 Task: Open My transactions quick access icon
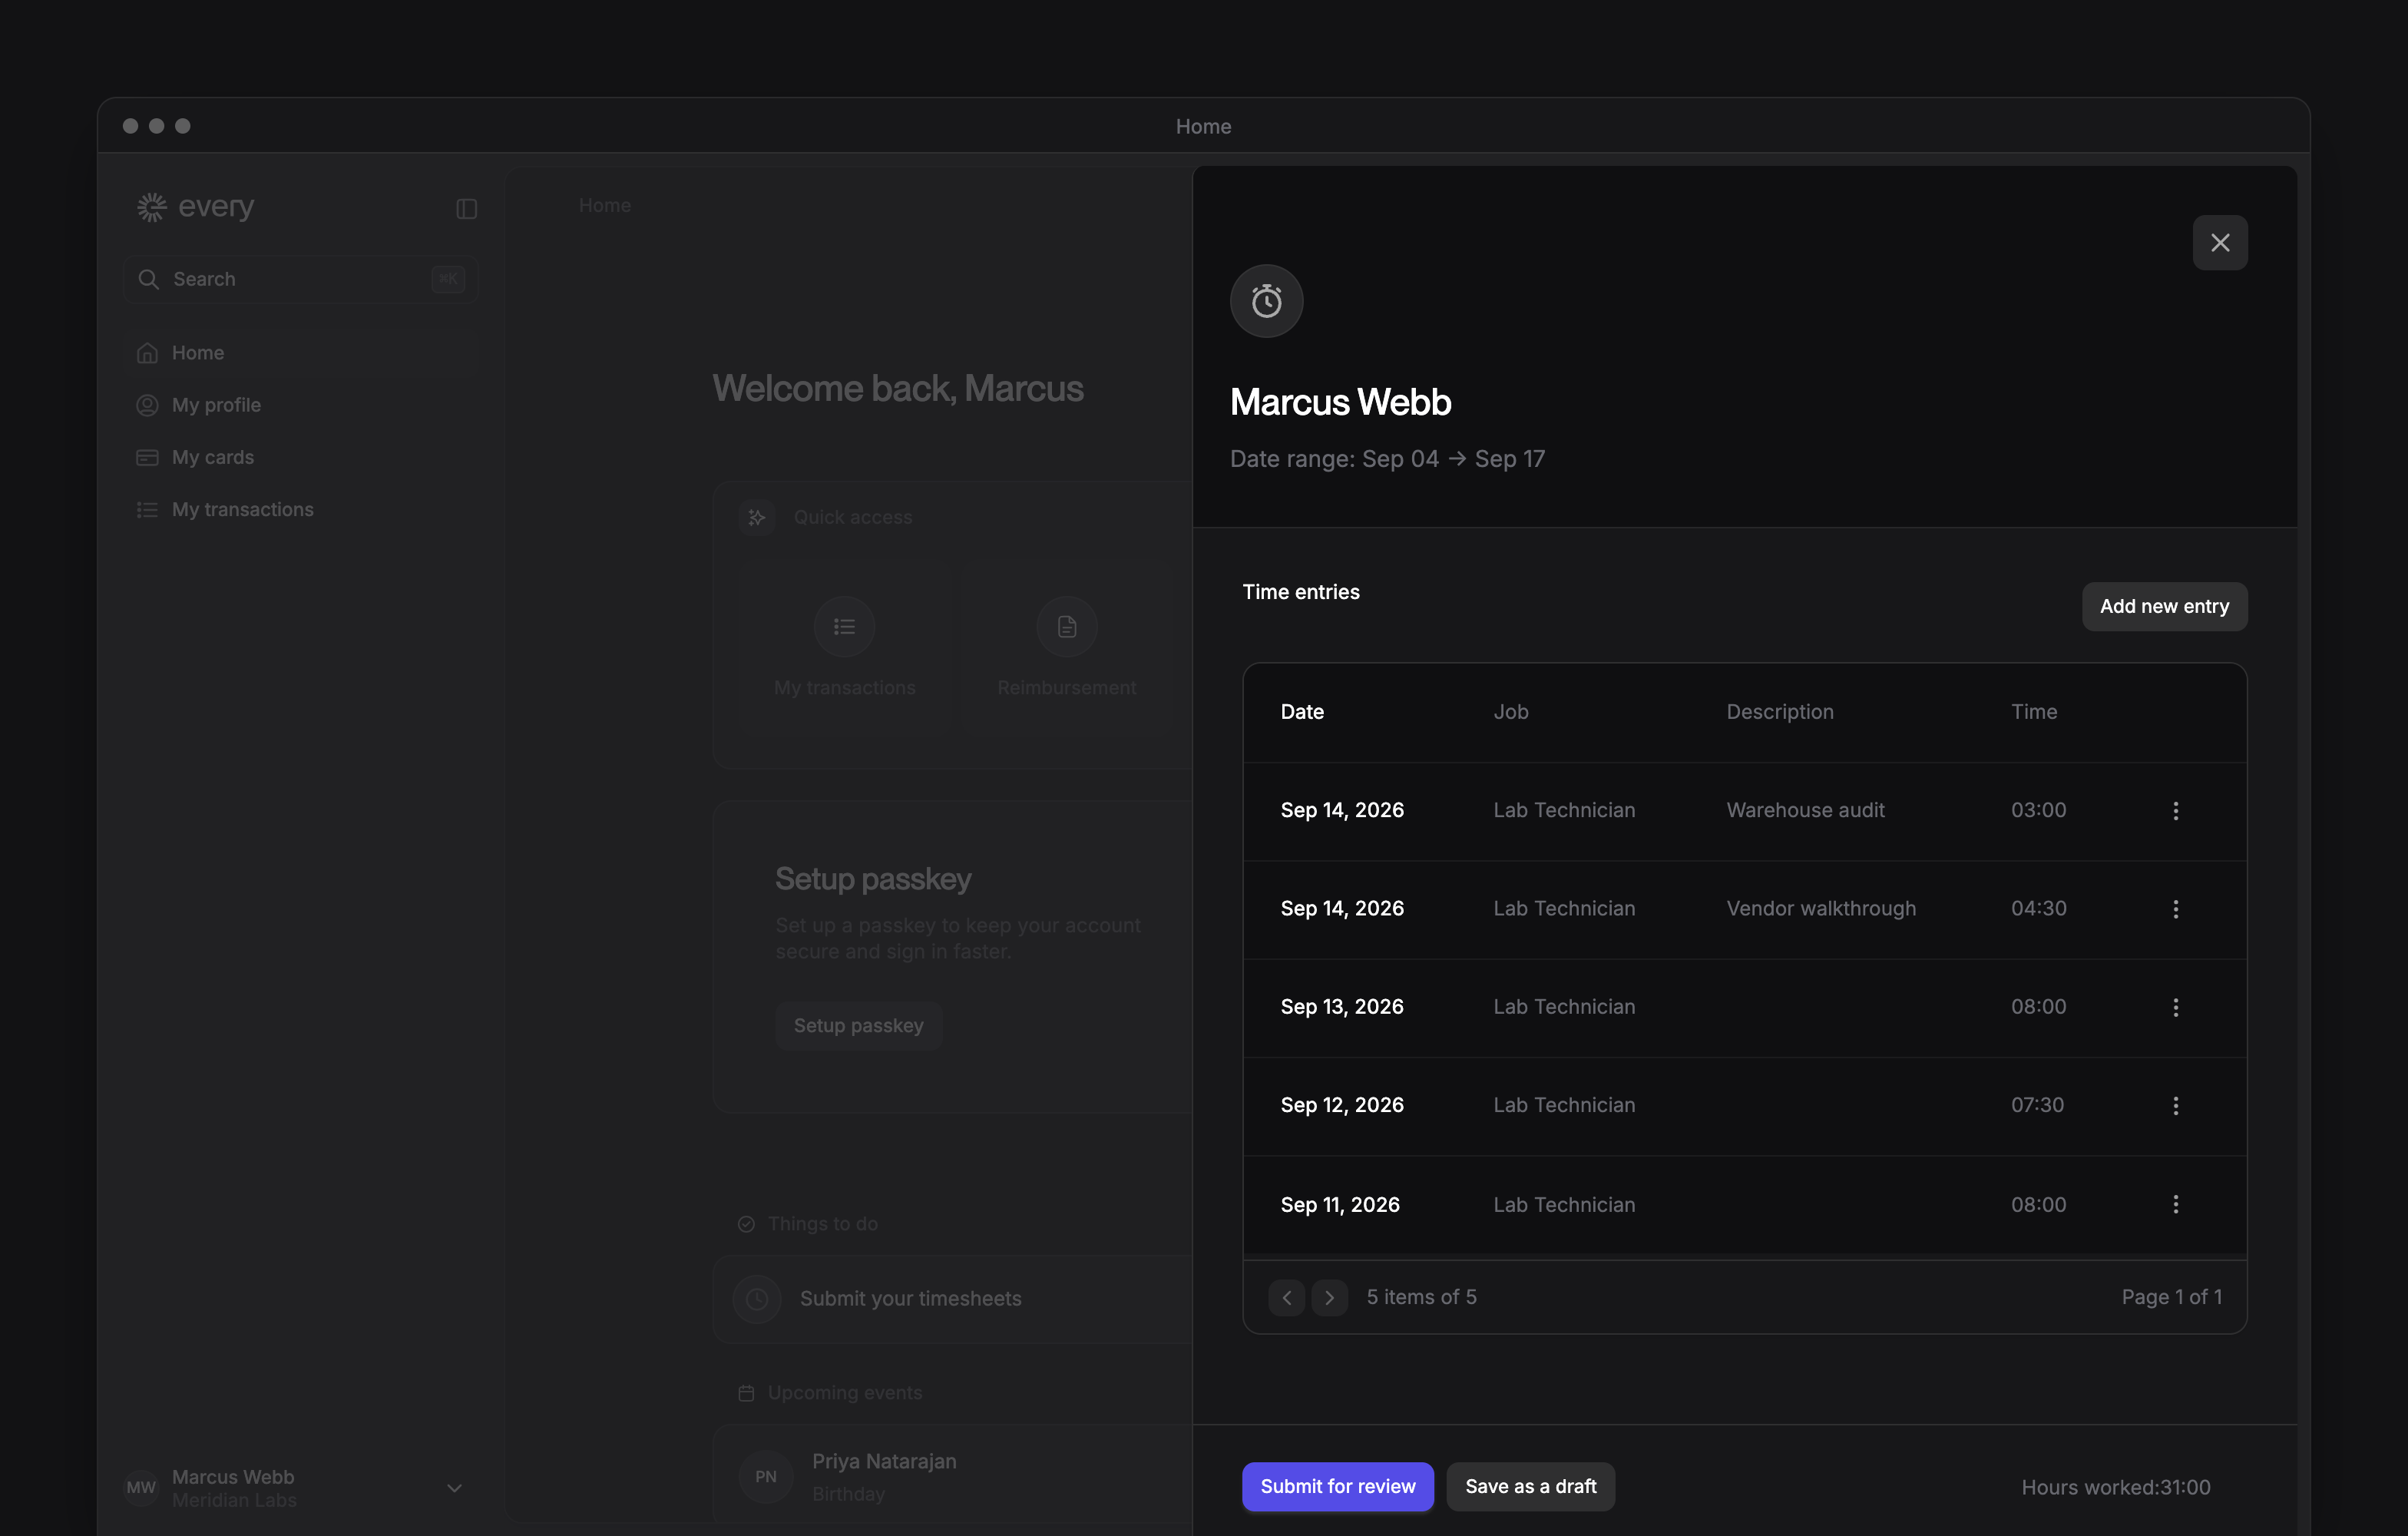point(844,627)
